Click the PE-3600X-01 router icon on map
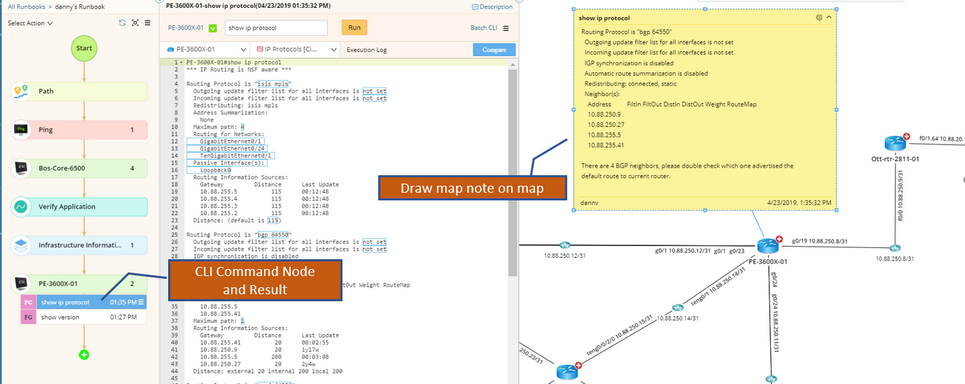Screen dimensions: 965x384 [768, 245]
